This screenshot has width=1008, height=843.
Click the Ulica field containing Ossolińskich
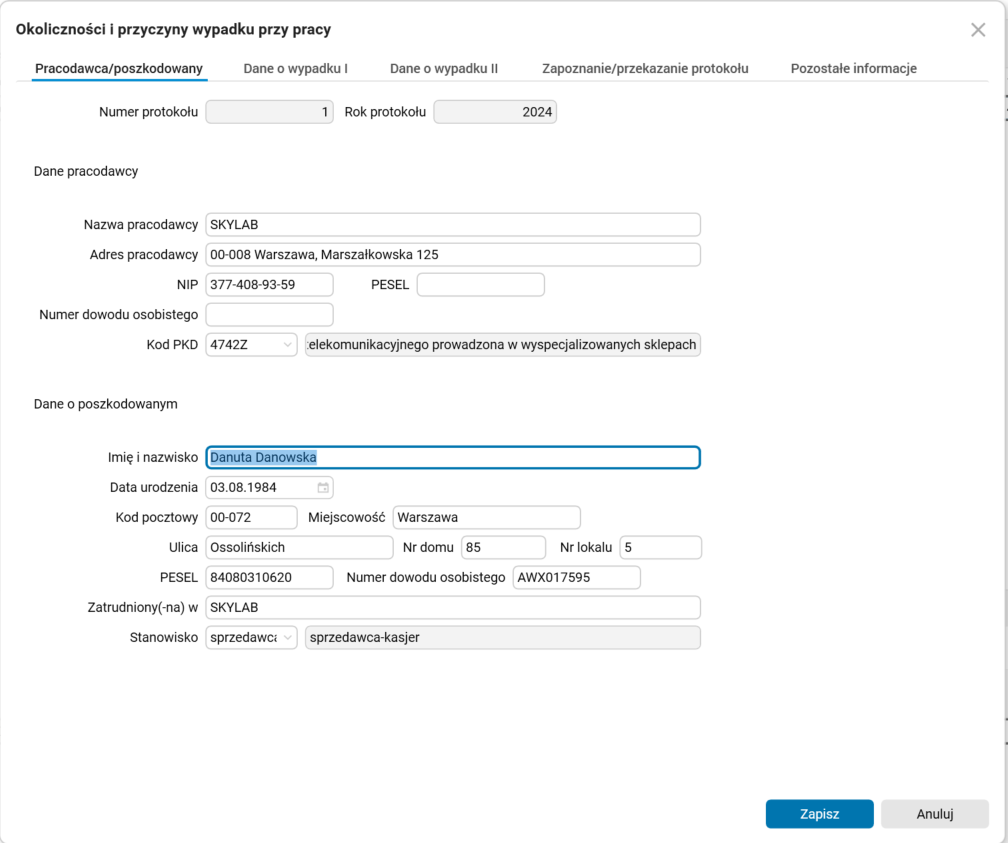tap(299, 547)
